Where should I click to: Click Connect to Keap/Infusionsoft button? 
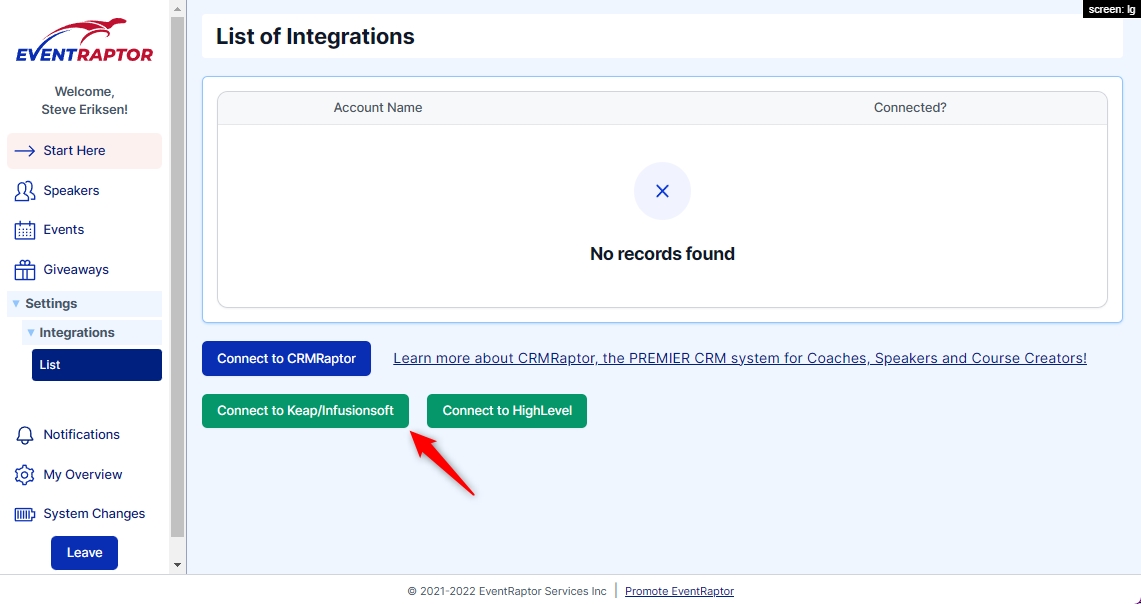[x=305, y=411]
